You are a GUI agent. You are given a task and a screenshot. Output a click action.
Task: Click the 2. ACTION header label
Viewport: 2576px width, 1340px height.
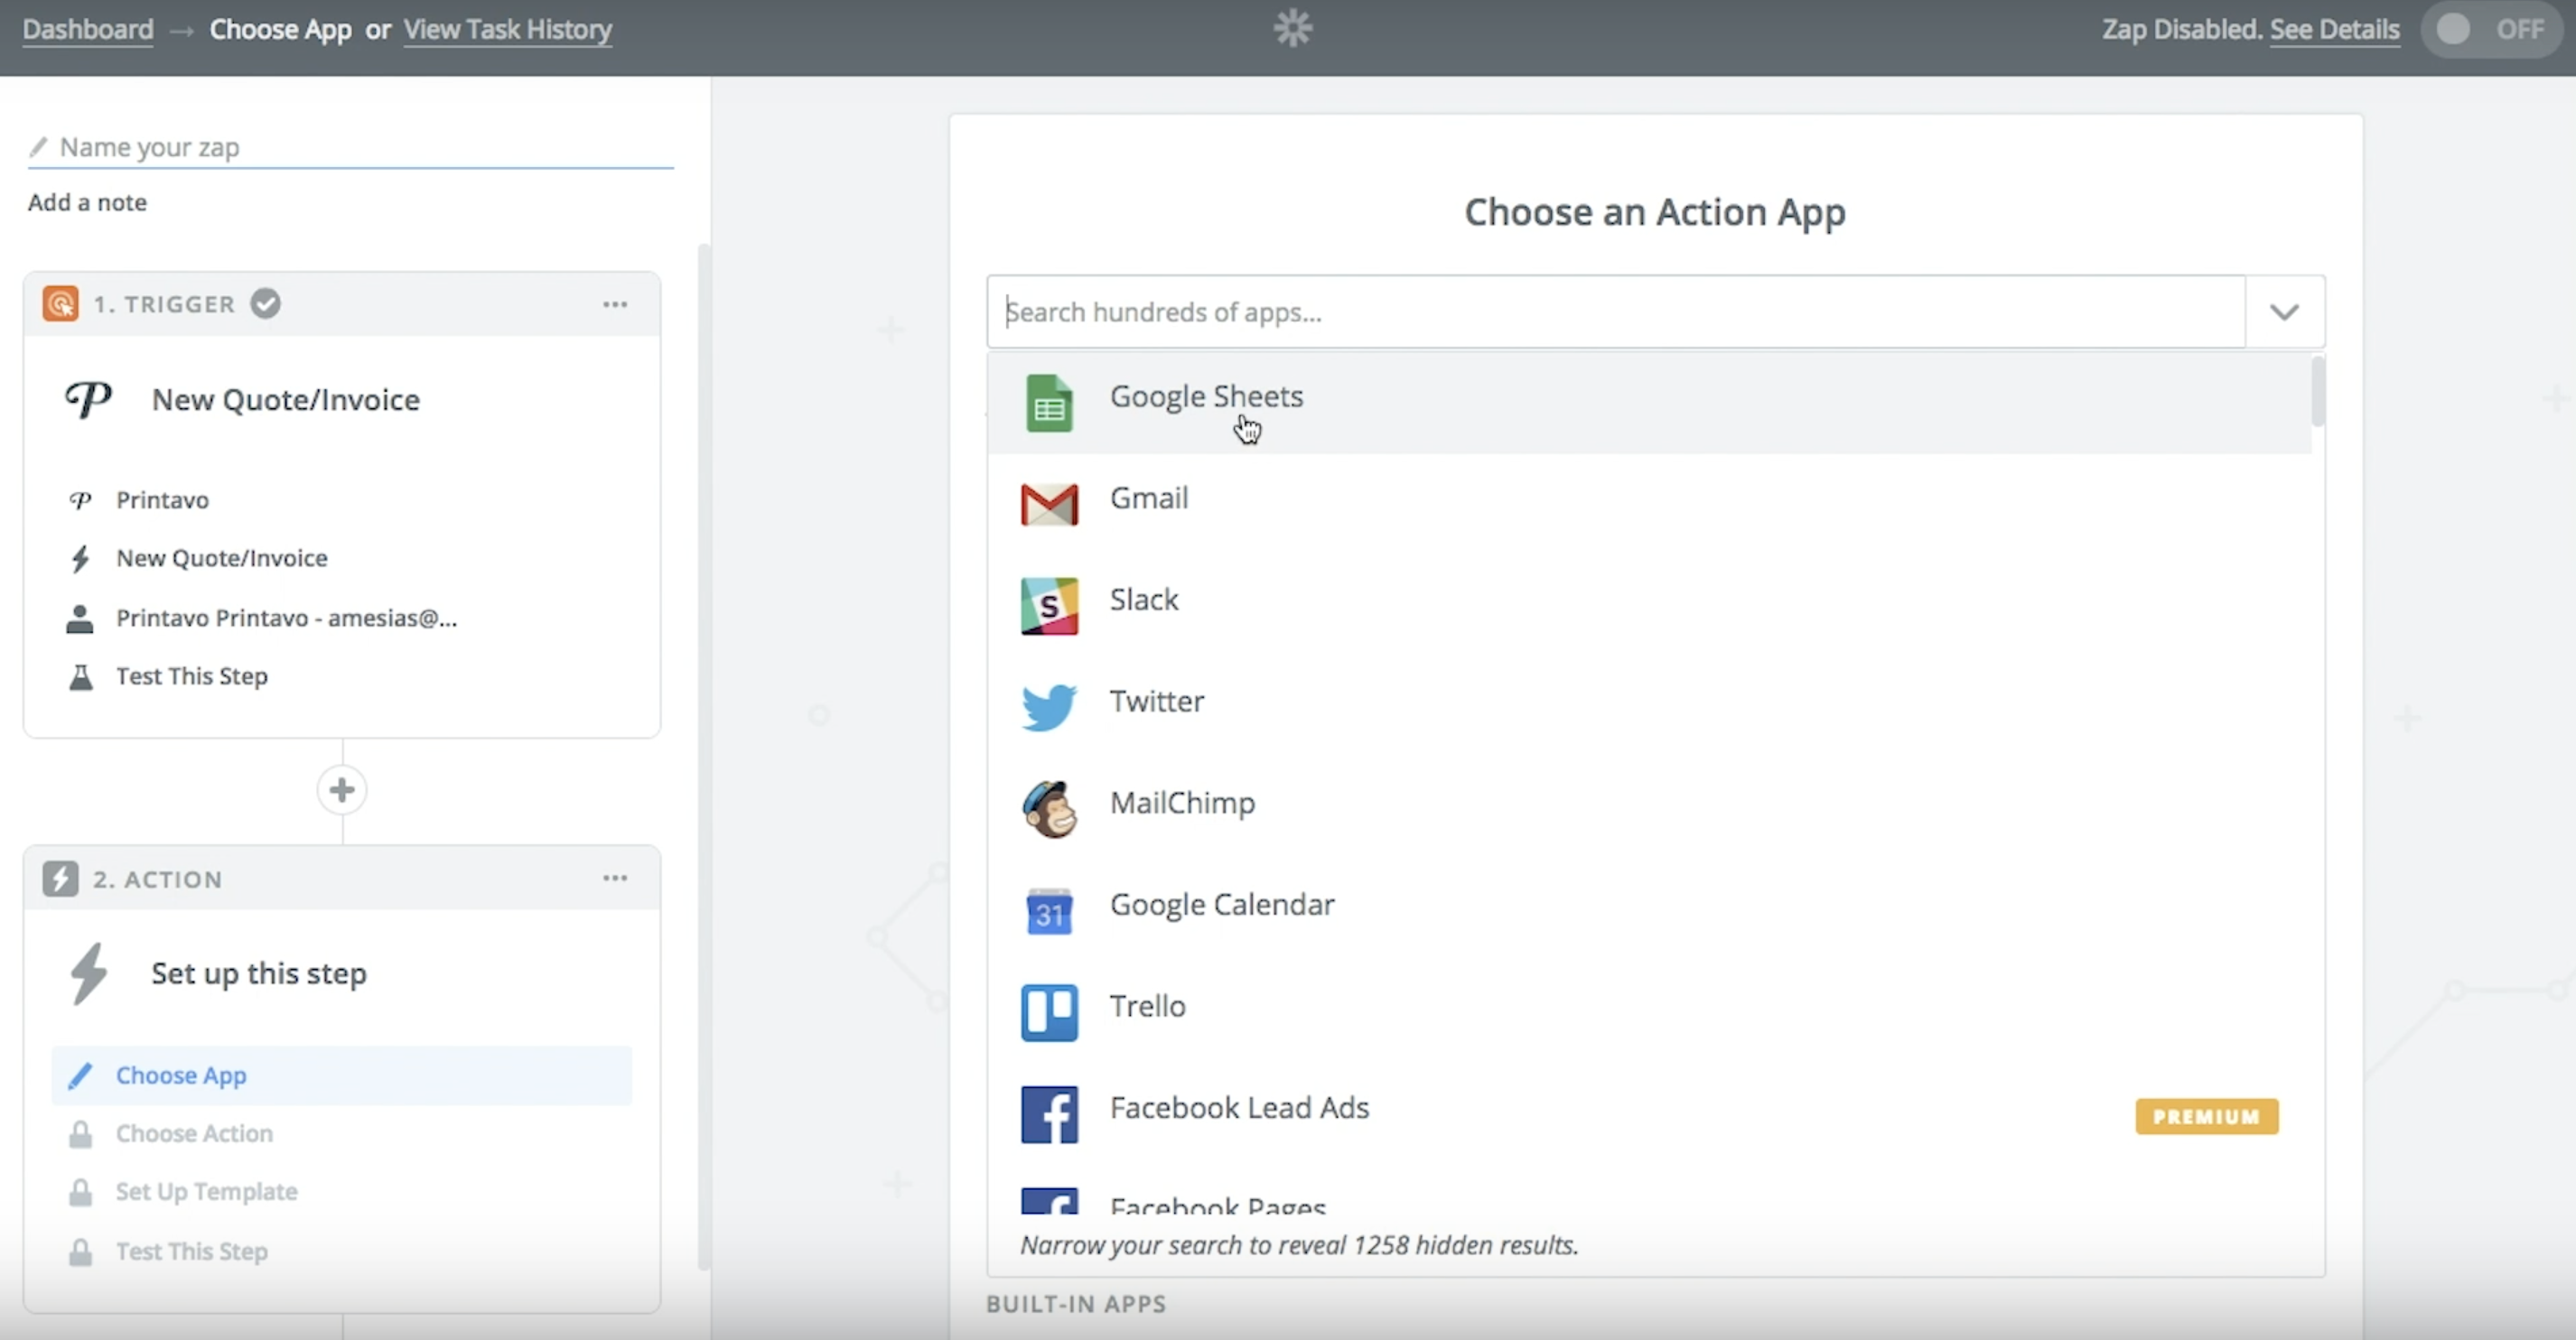click(157, 879)
